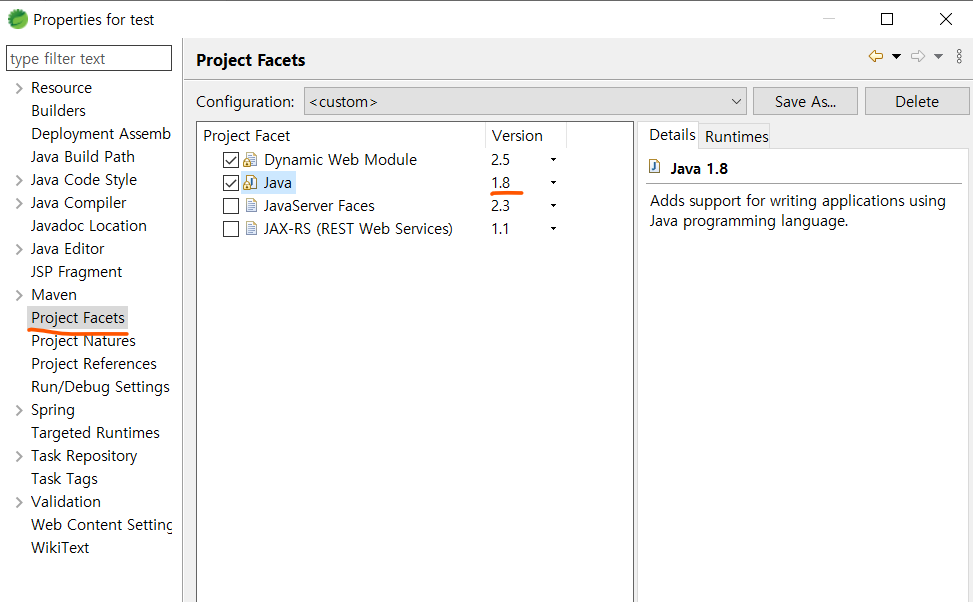Open Project References page
973x602 pixels.
pyautogui.click(x=94, y=364)
